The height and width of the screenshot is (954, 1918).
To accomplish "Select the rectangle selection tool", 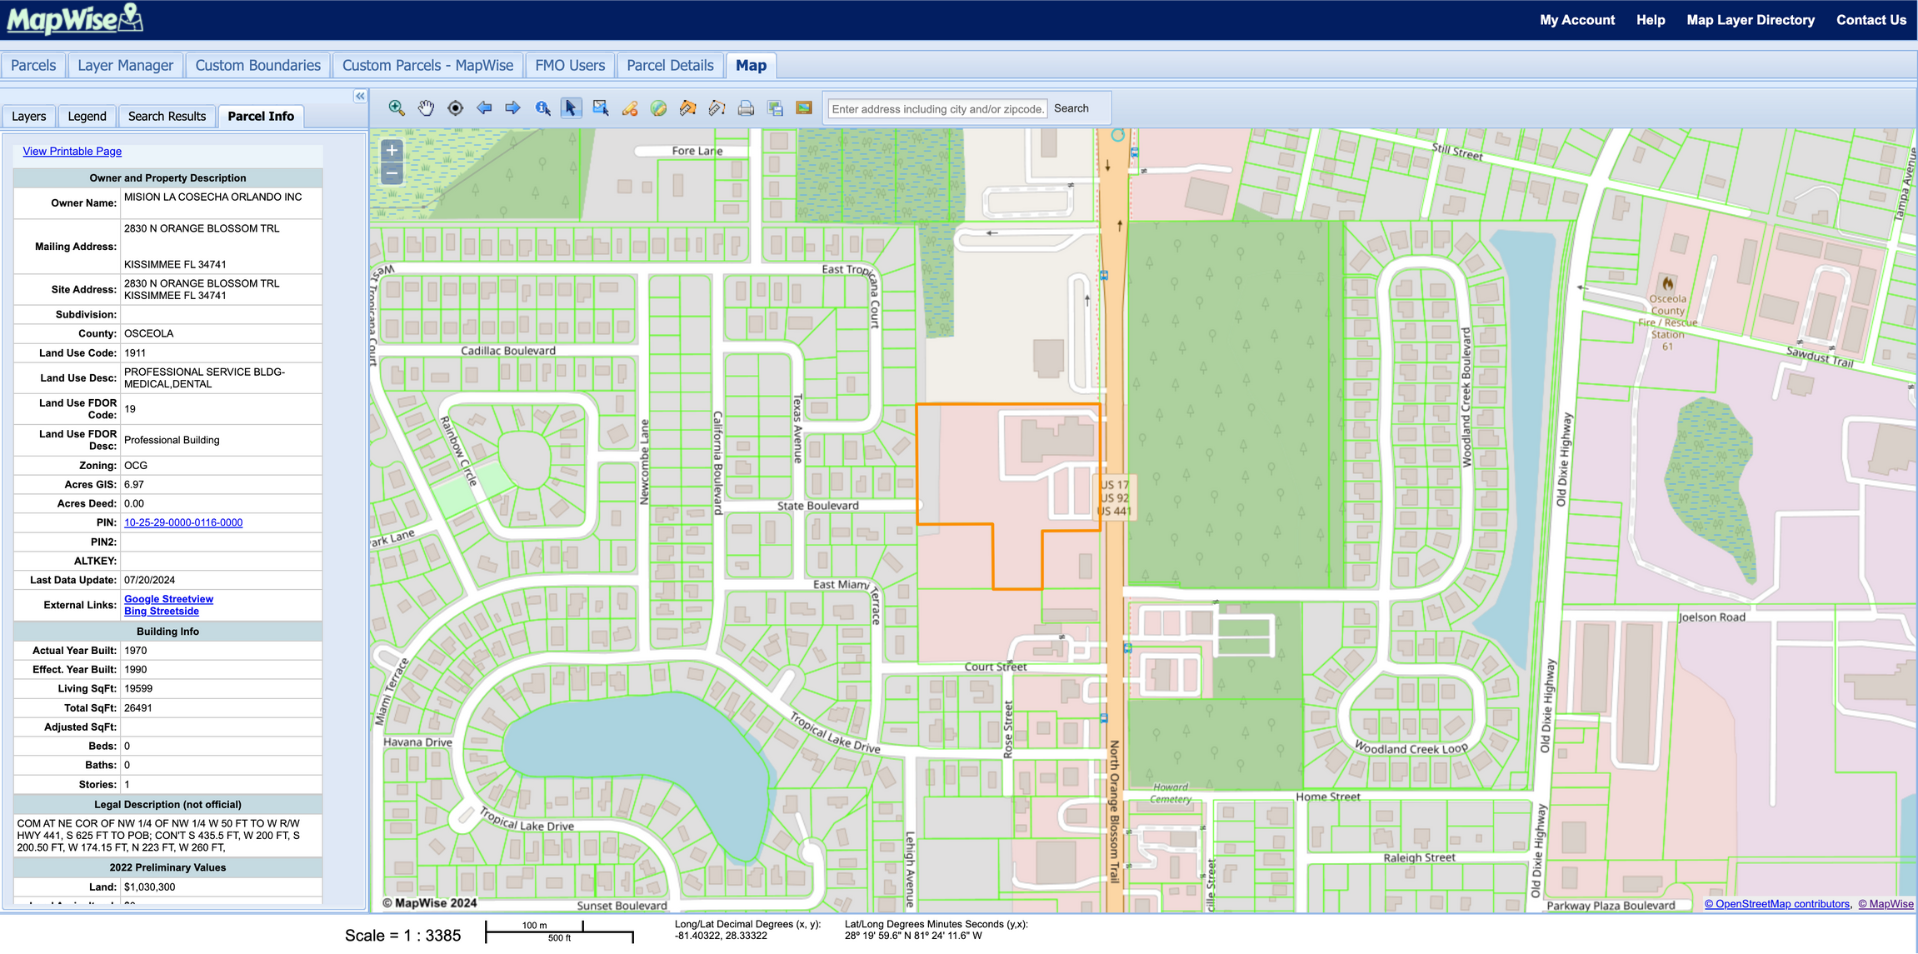I will [x=600, y=108].
